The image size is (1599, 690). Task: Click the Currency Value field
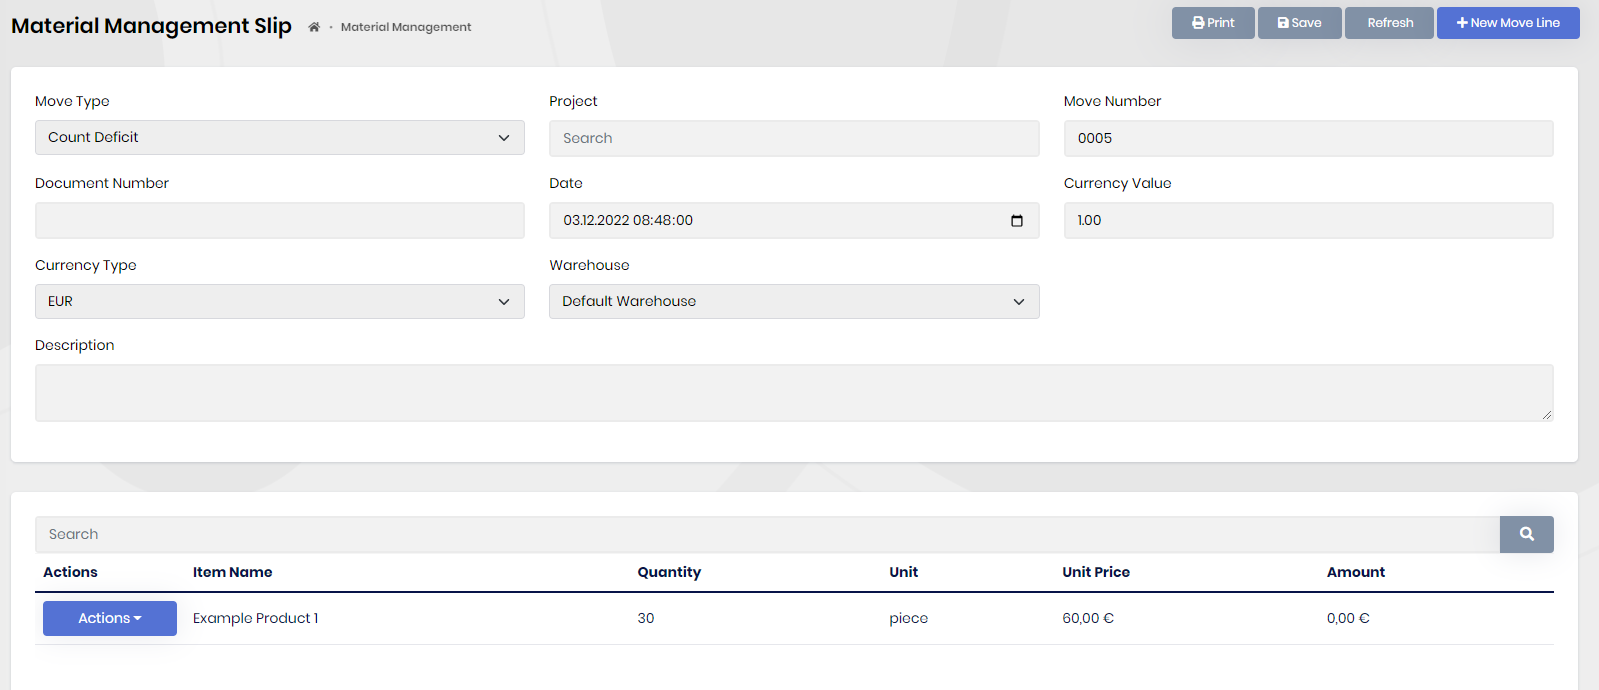tap(1308, 220)
